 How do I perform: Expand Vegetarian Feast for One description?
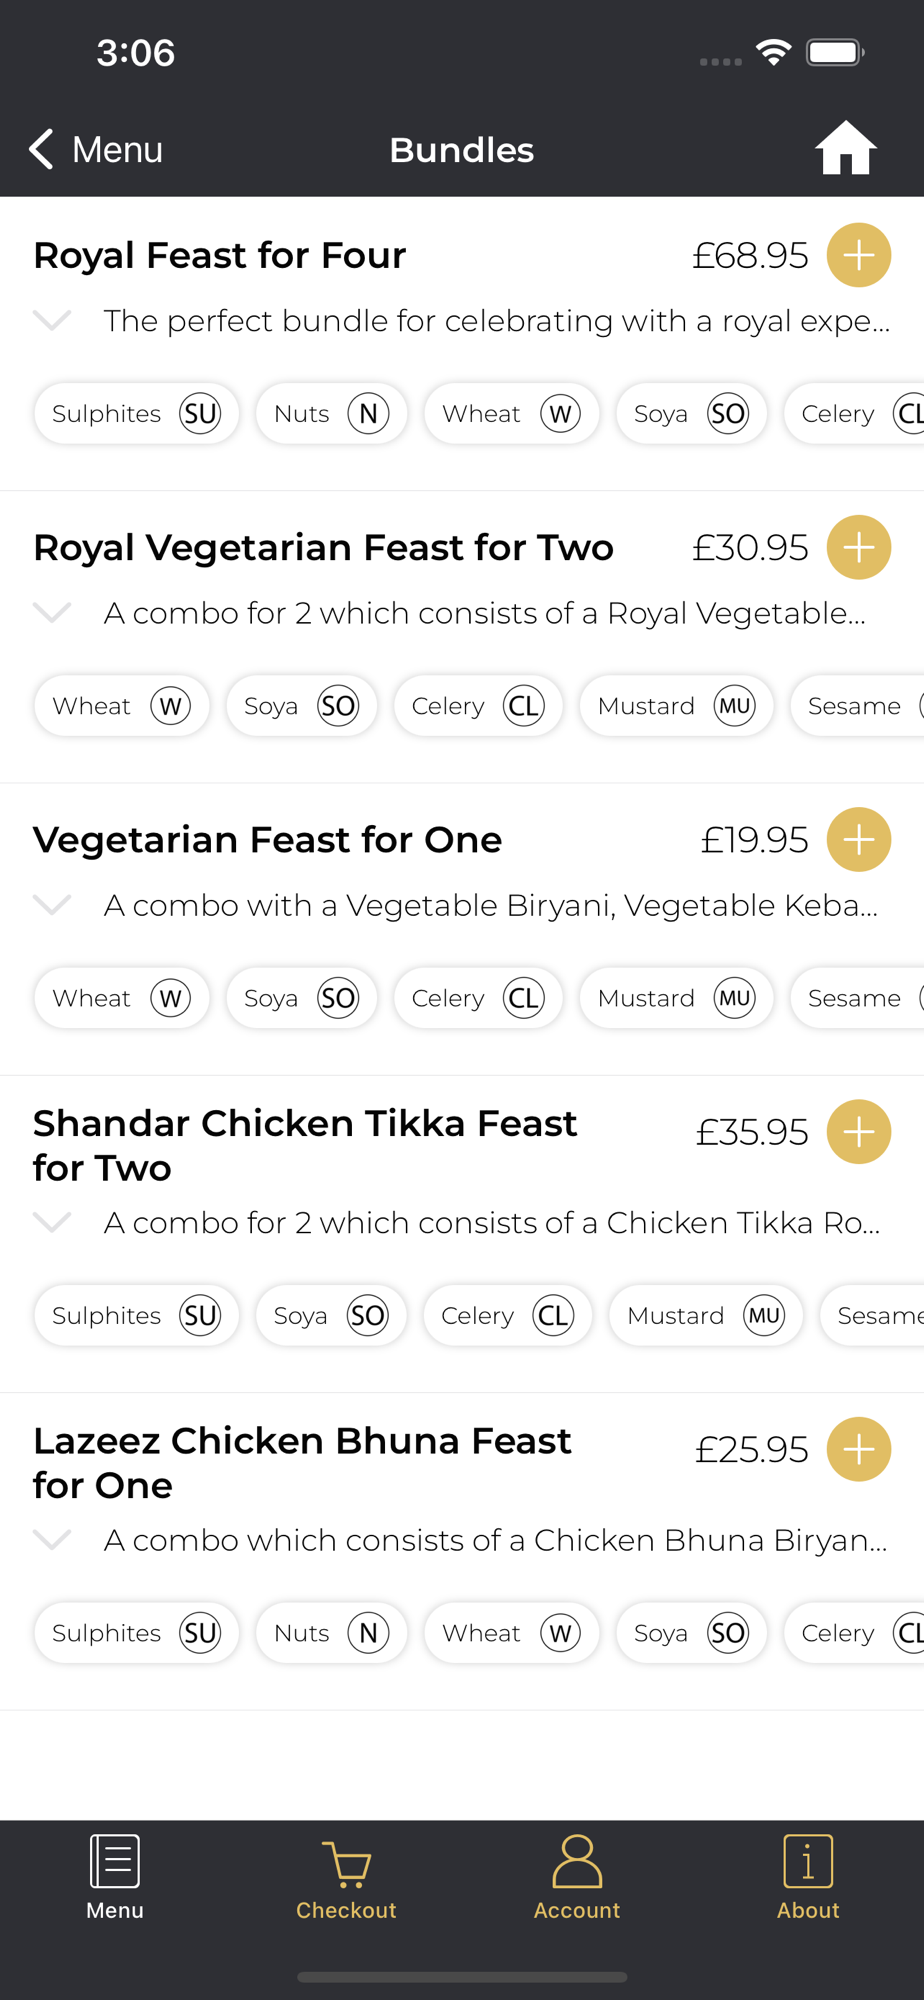pos(52,905)
